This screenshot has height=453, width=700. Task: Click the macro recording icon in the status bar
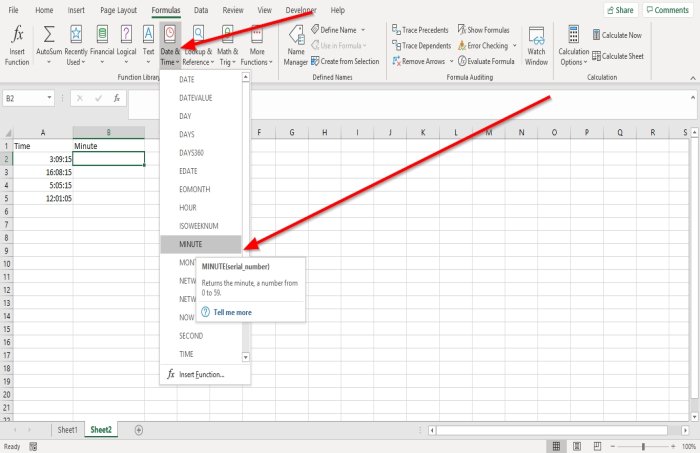[x=33, y=446]
